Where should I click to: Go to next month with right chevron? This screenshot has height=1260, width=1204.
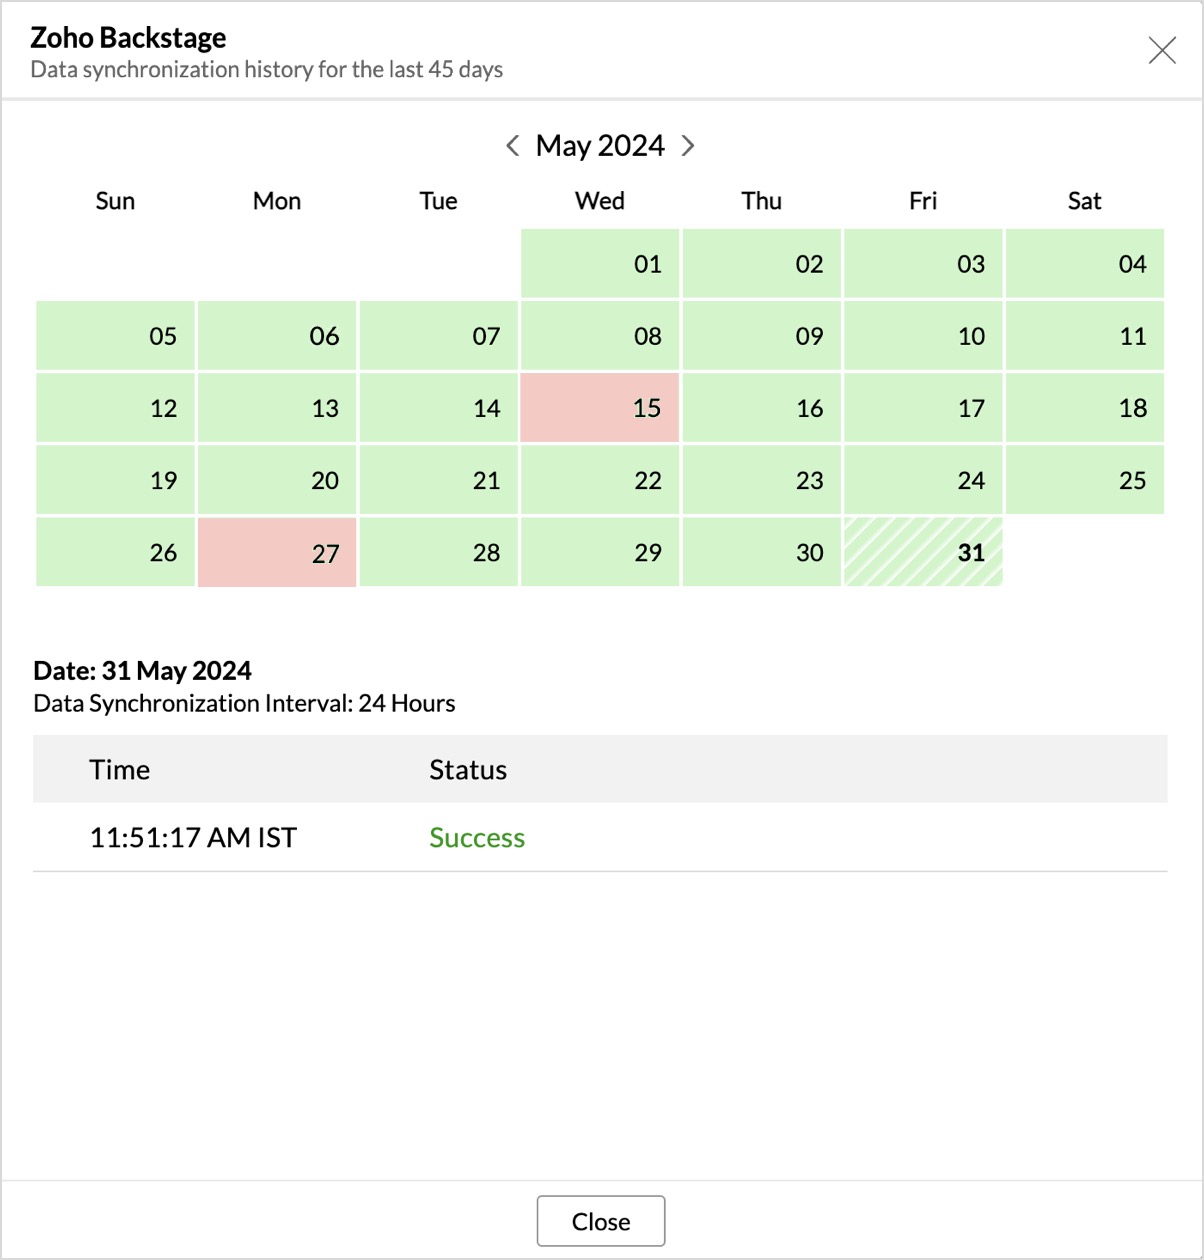coord(688,146)
